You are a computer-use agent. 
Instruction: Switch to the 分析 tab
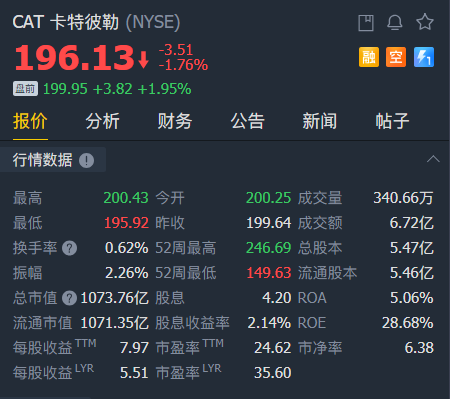pos(102,121)
